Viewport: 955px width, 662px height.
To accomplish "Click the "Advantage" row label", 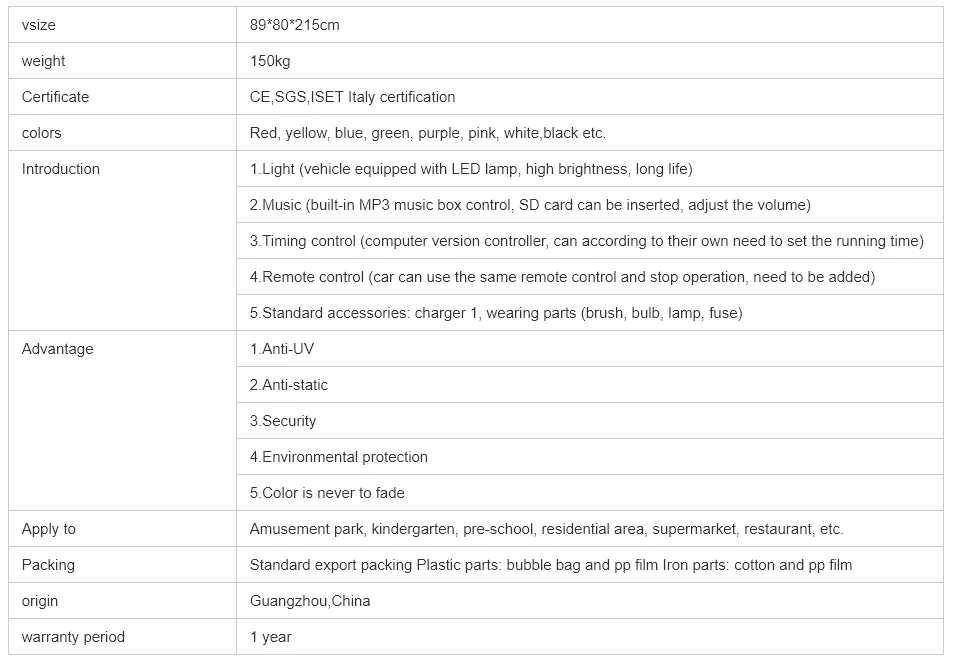I will tap(57, 349).
